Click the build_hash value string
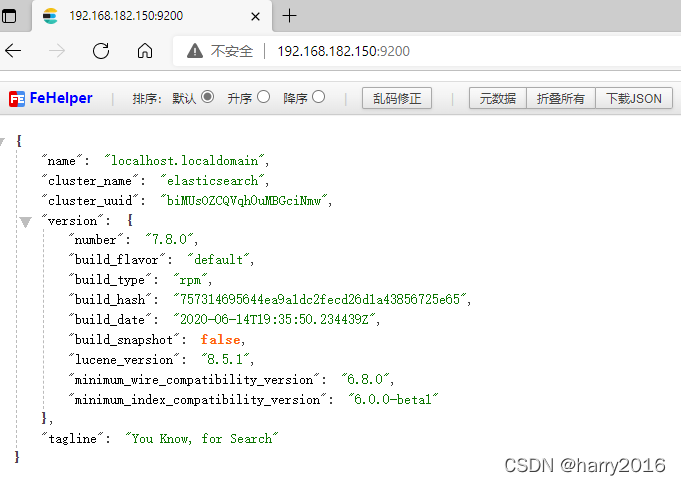The height and width of the screenshot is (485, 681). (320, 299)
